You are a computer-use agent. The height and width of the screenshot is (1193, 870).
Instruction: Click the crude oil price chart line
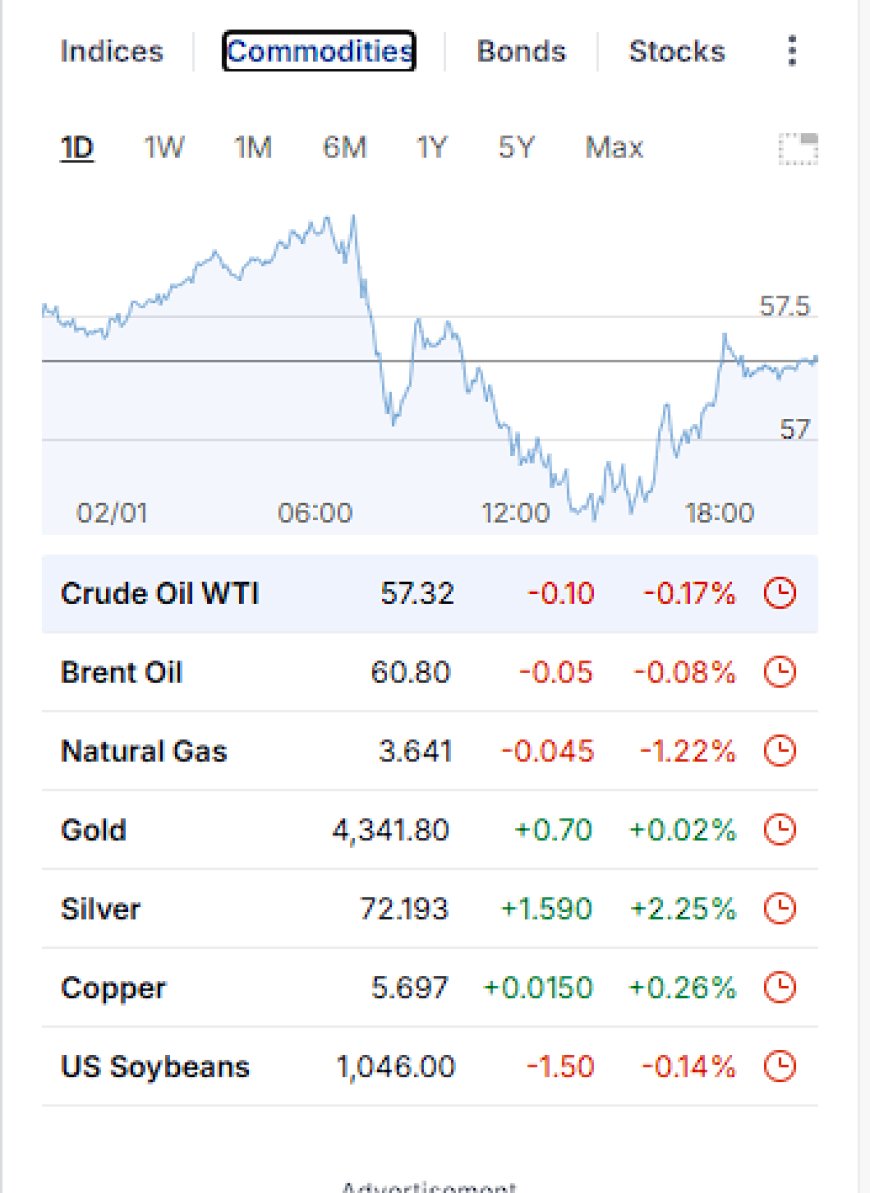[x=430, y=365]
